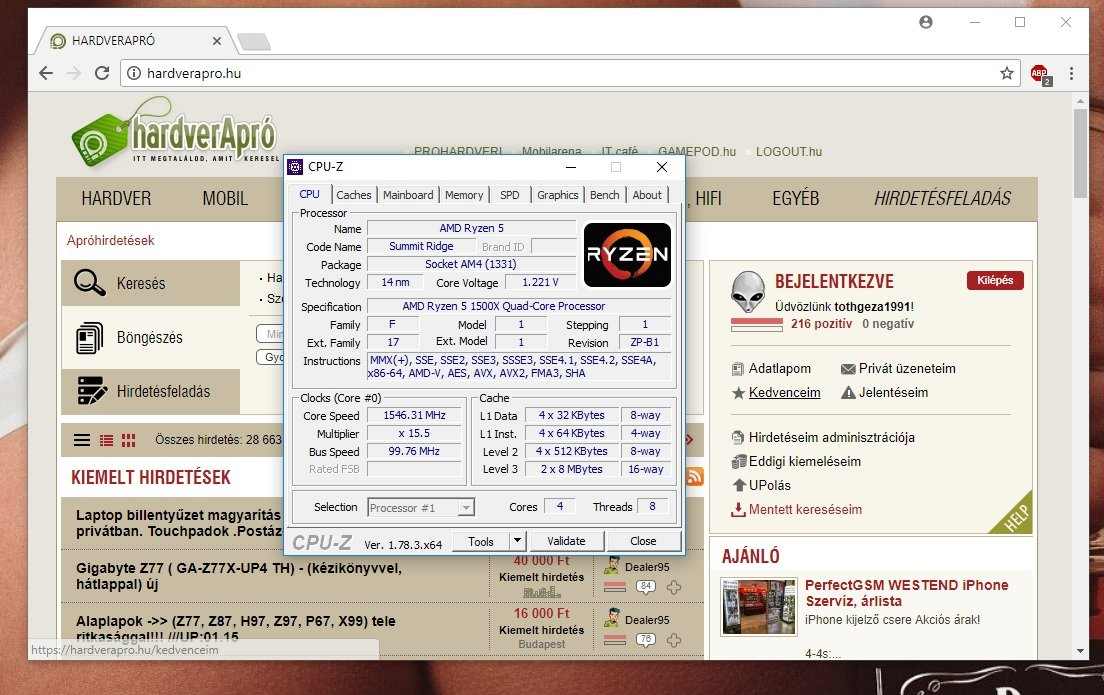Viewport: 1104px width, 695px height.
Task: Reload the hardverapro.hu page
Action: pyautogui.click(x=102, y=73)
